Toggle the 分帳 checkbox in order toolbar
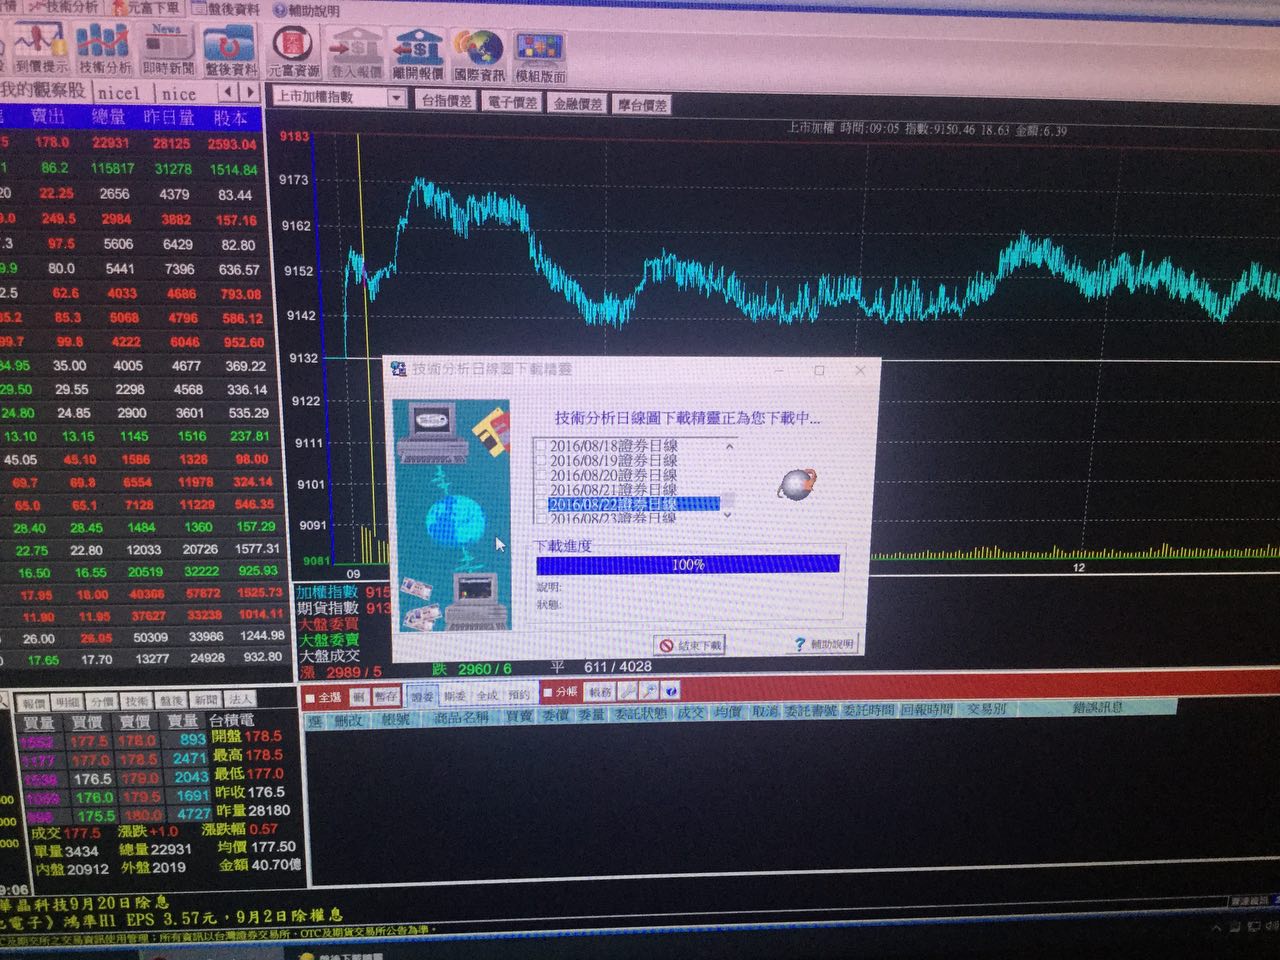 [x=547, y=692]
